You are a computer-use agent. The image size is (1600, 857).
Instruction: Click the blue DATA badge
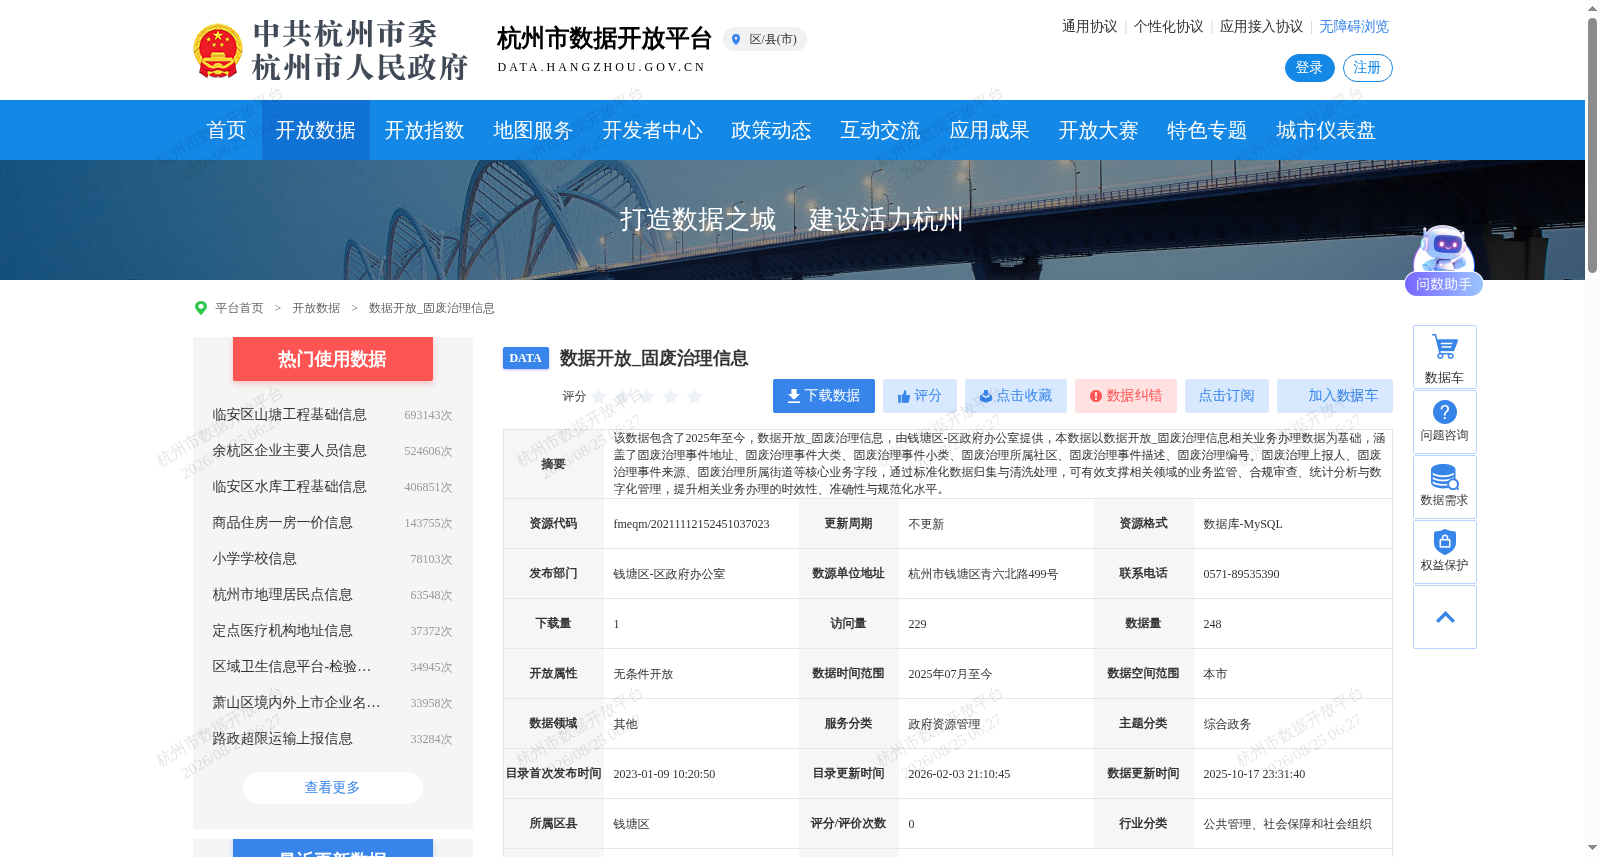point(526,358)
